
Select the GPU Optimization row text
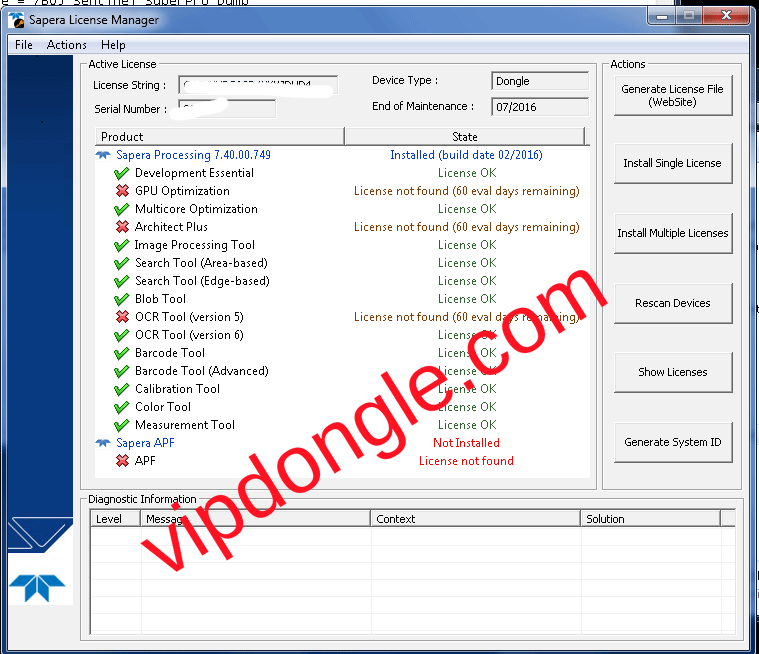[x=182, y=191]
